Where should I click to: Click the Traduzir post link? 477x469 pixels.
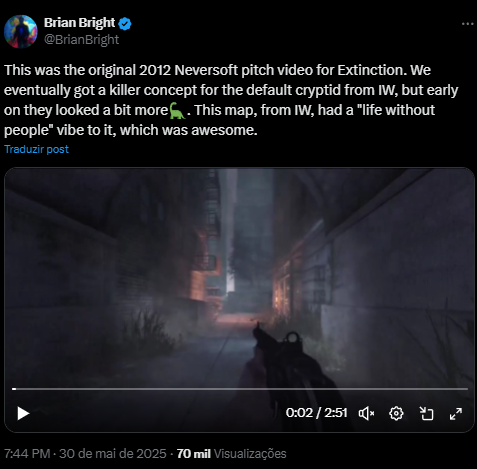36,149
